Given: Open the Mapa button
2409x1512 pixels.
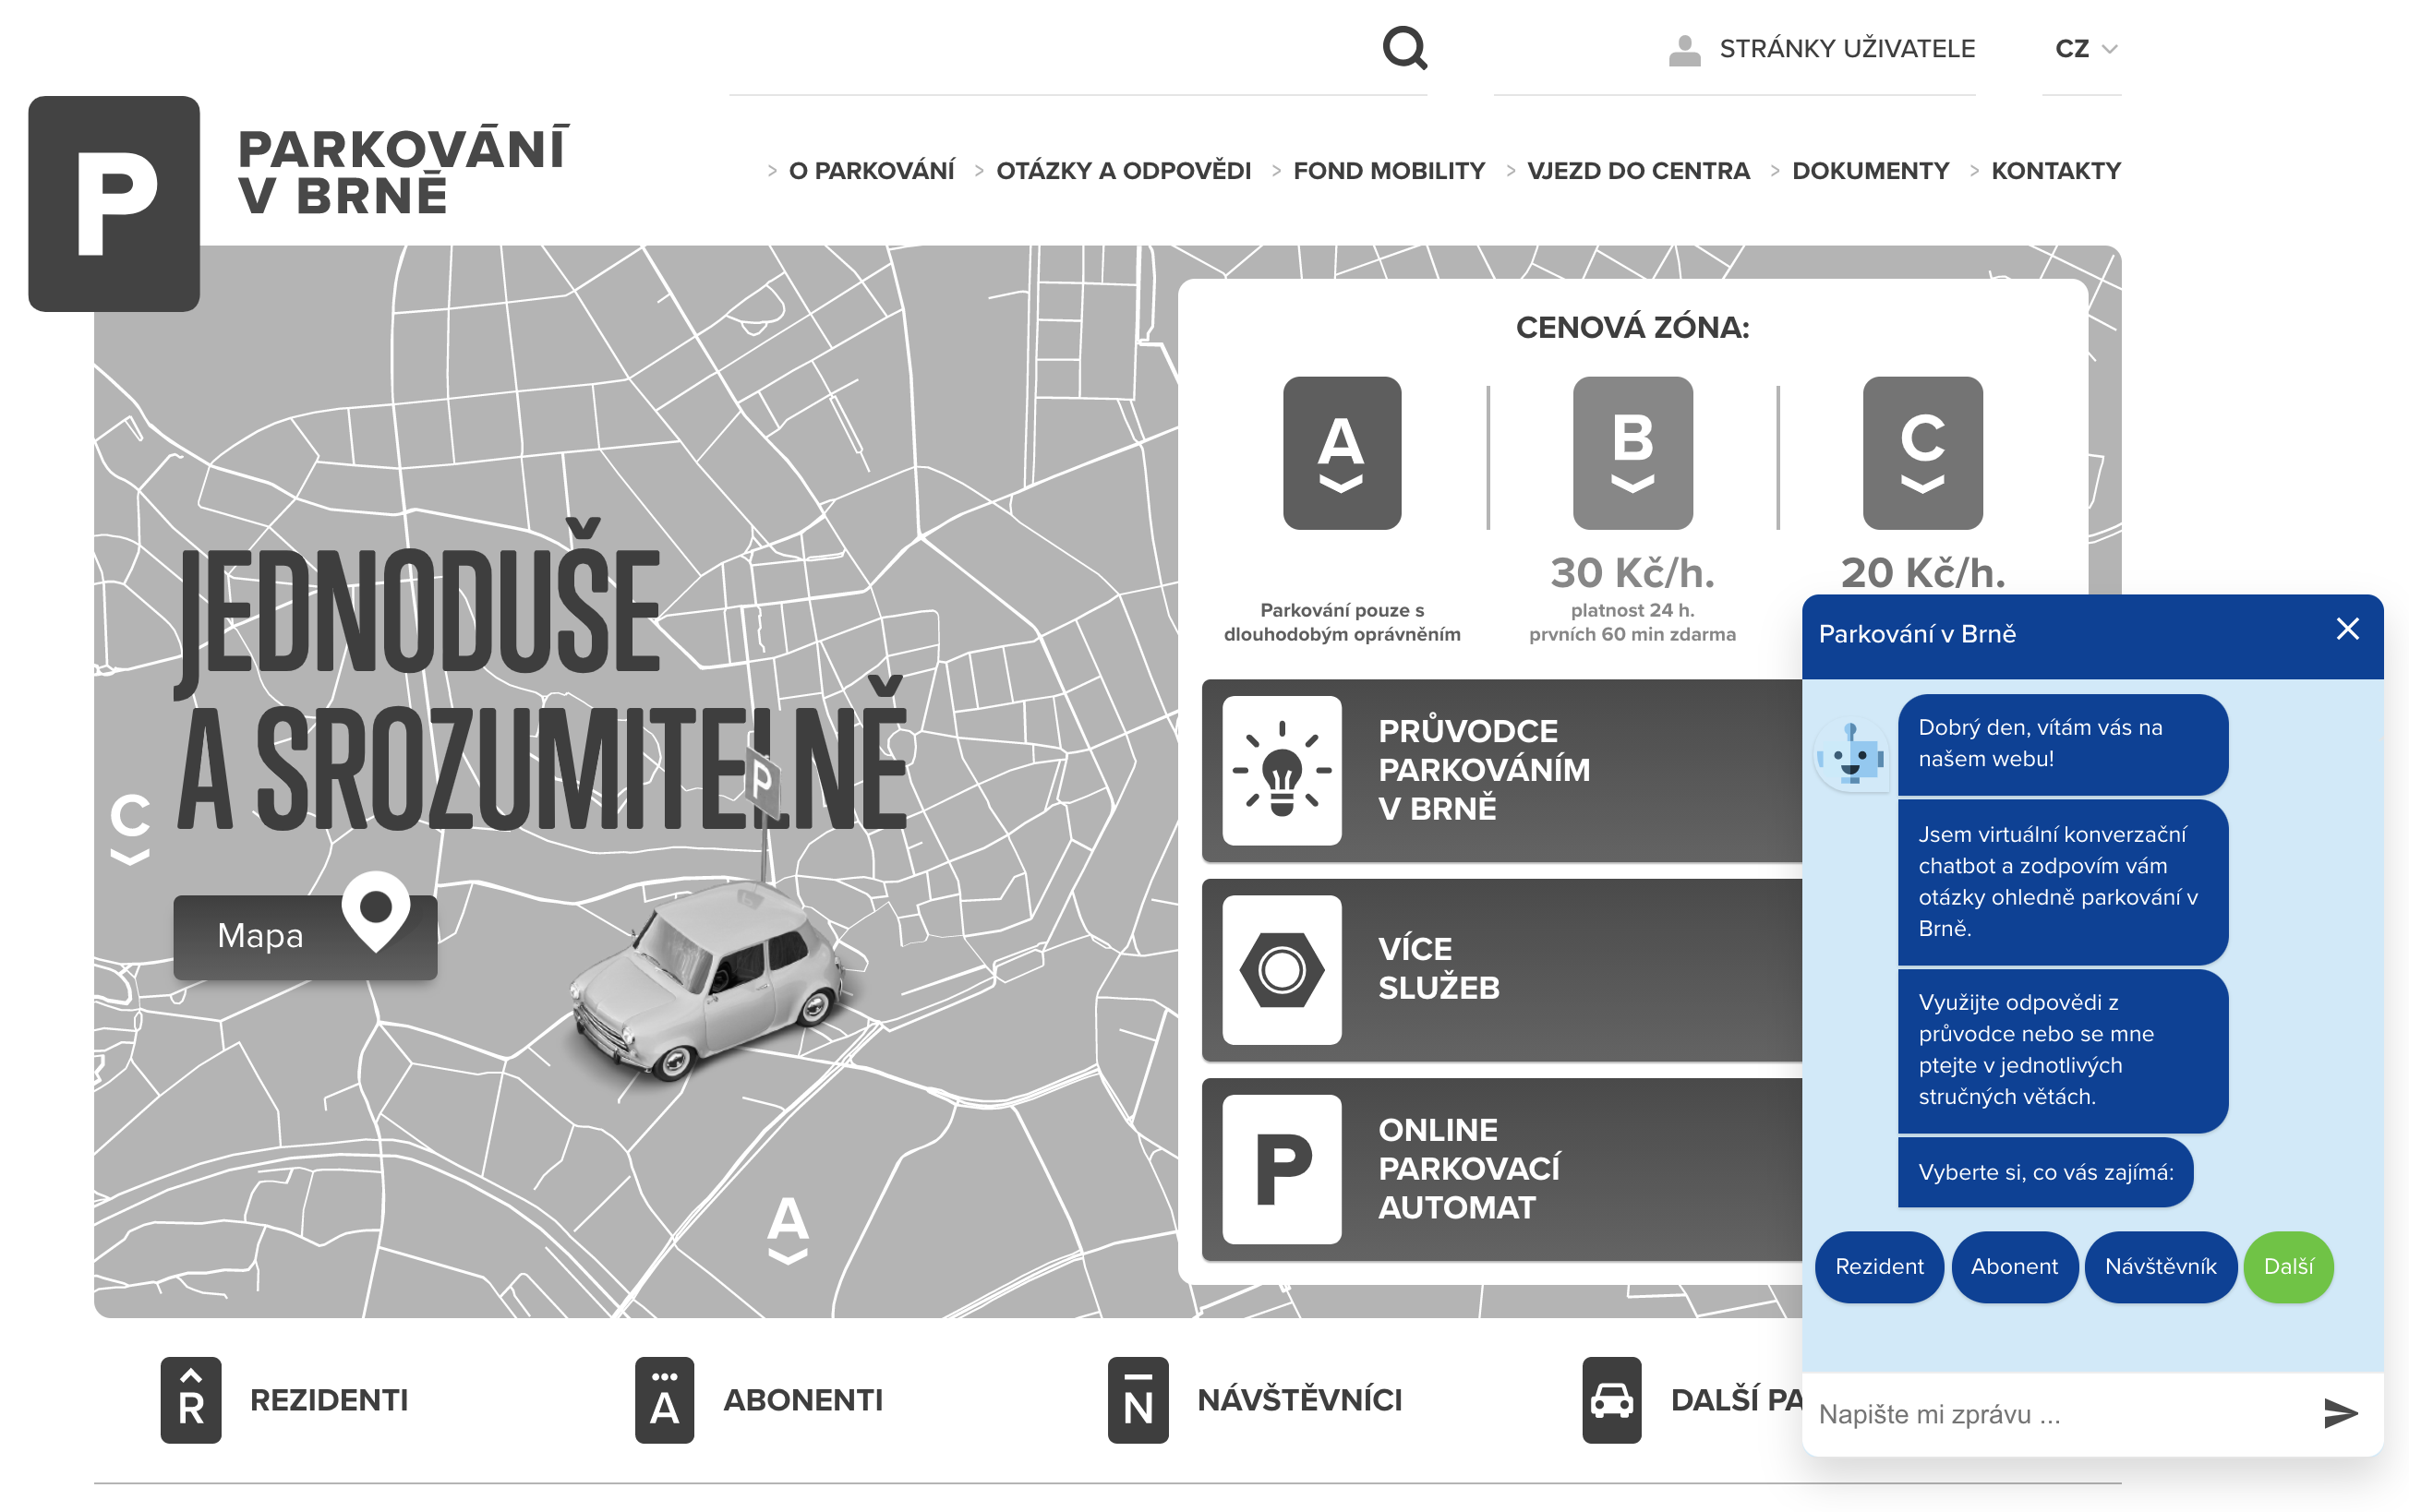Looking at the screenshot, I should click(x=304, y=936).
